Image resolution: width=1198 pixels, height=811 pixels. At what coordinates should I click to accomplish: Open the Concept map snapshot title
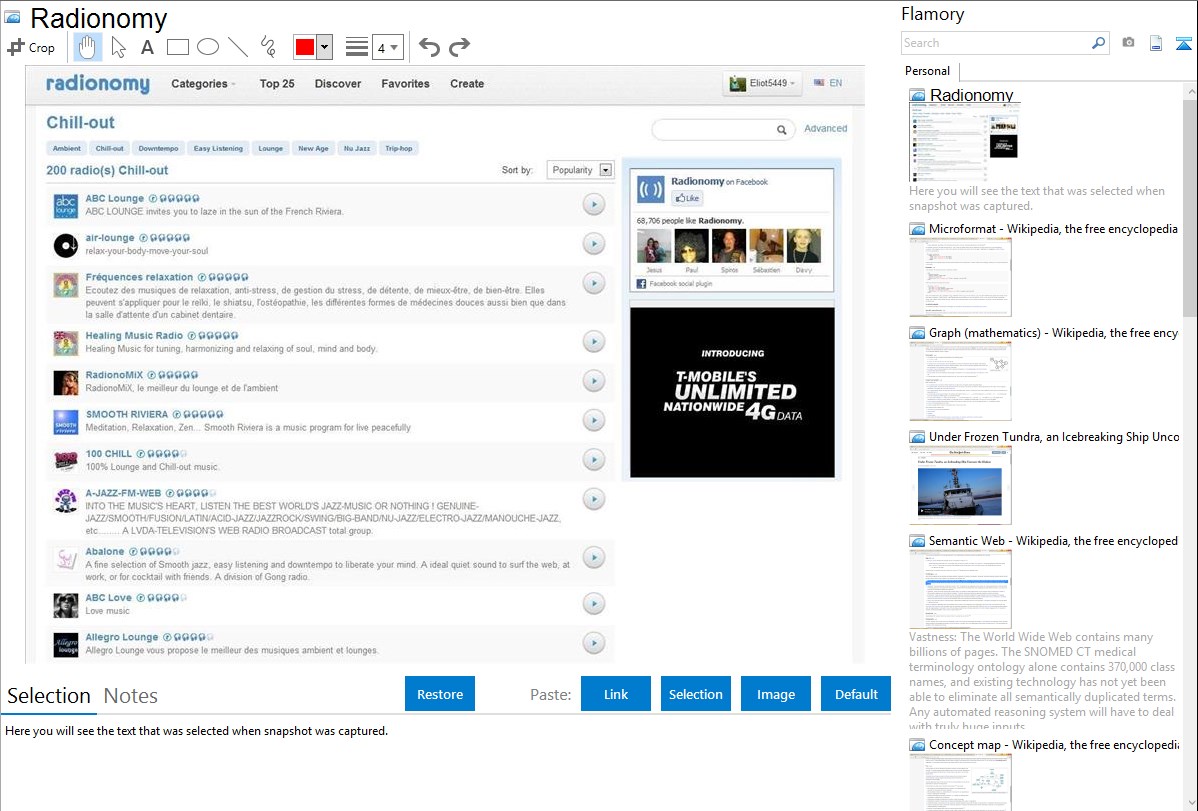[1053, 744]
